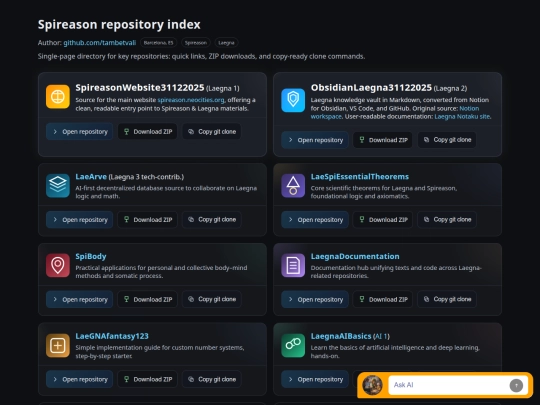Copy git clone for LaeSpiEssentialTheorems
The height and width of the screenshot is (405, 540).
click(x=447, y=220)
